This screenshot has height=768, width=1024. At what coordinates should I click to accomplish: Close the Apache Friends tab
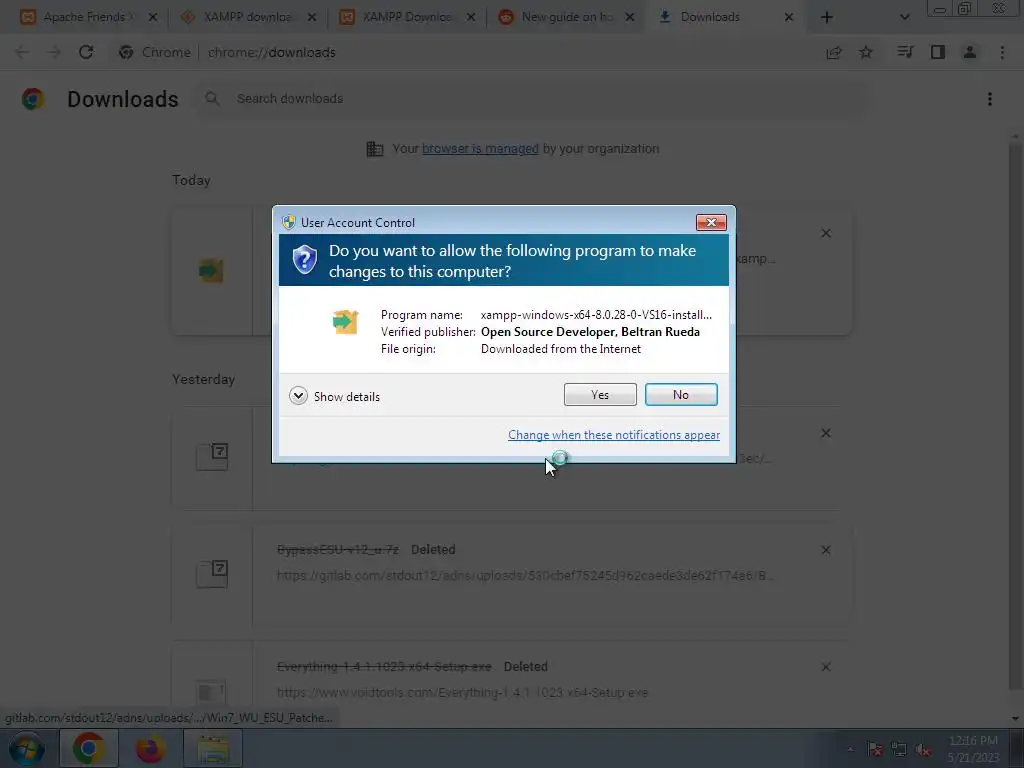pyautogui.click(x=153, y=18)
